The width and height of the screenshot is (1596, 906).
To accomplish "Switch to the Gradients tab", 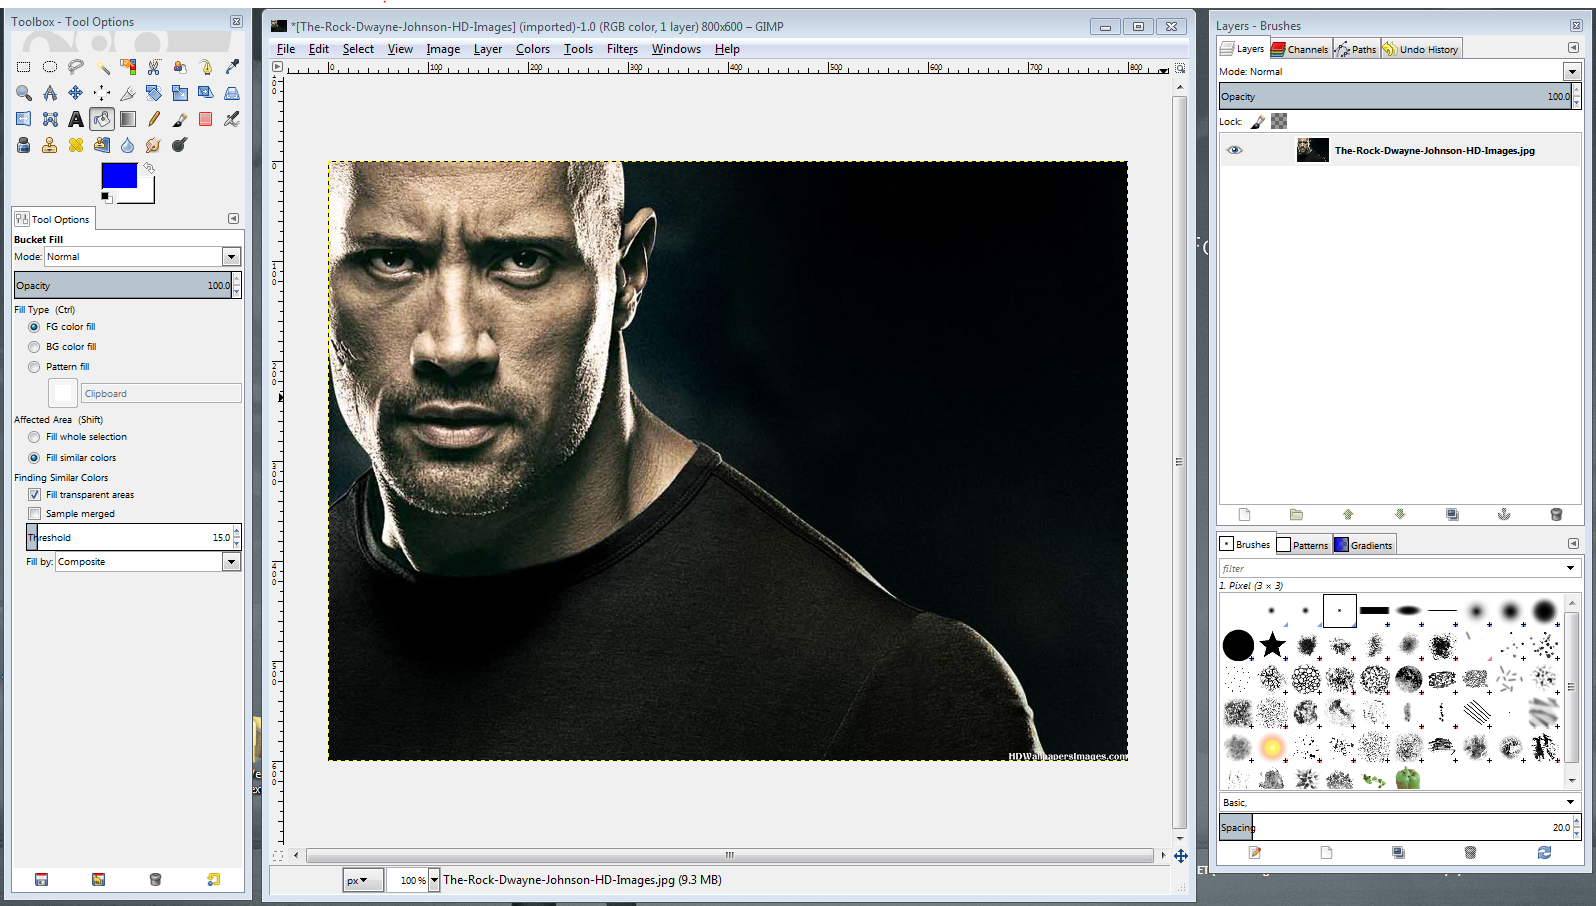I will [1363, 545].
